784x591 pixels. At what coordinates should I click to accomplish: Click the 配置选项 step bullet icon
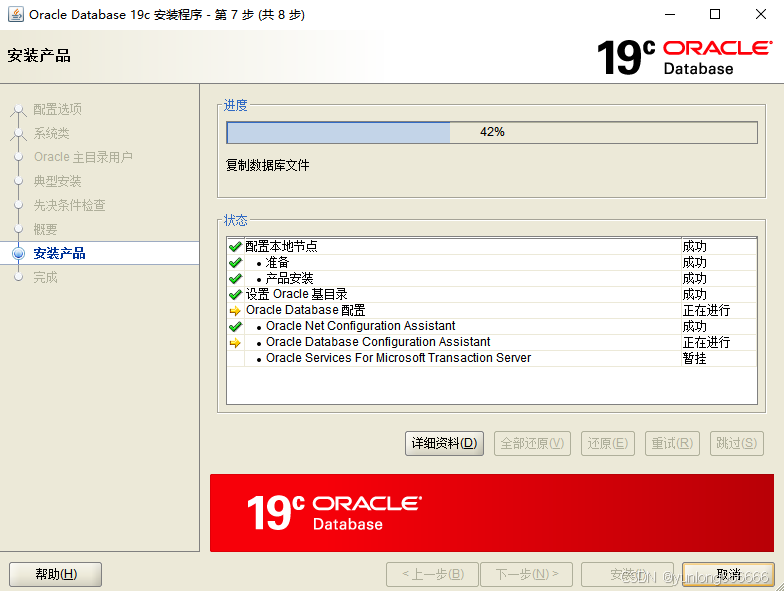coord(18,109)
